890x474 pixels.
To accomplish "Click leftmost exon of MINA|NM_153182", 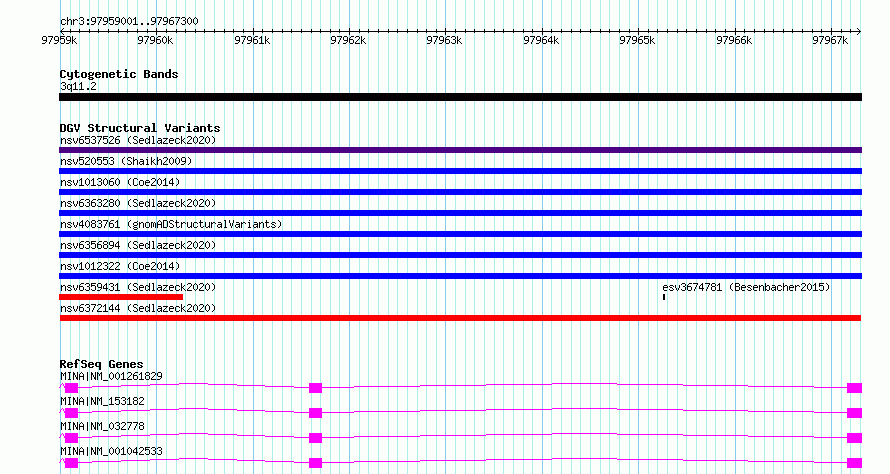I will click(71, 413).
